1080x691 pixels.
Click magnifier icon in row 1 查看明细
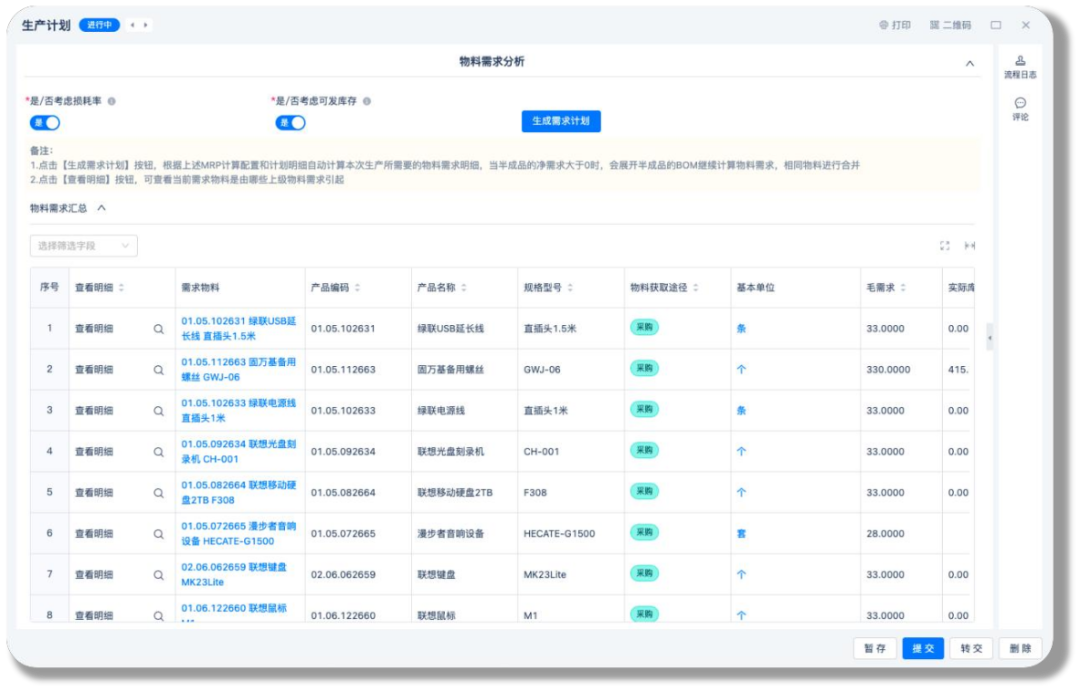(158, 329)
